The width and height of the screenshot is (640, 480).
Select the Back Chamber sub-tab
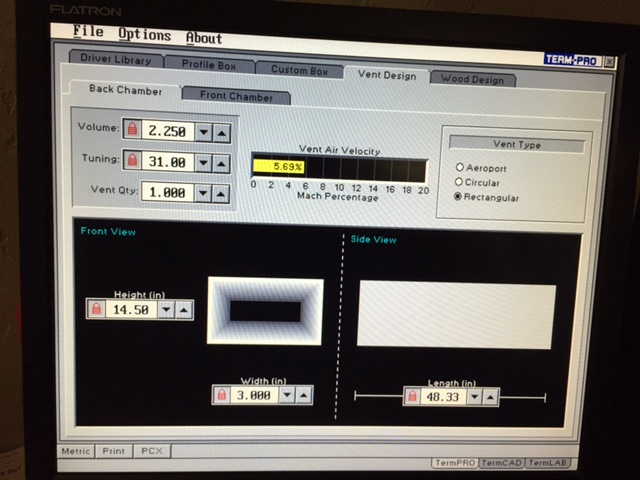[125, 90]
